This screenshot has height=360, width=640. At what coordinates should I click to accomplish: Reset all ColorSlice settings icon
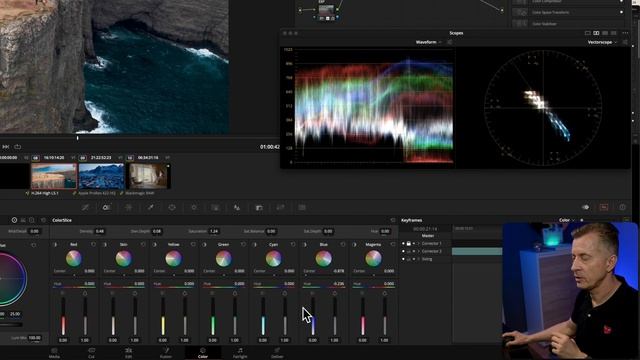pyautogui.click(x=393, y=220)
